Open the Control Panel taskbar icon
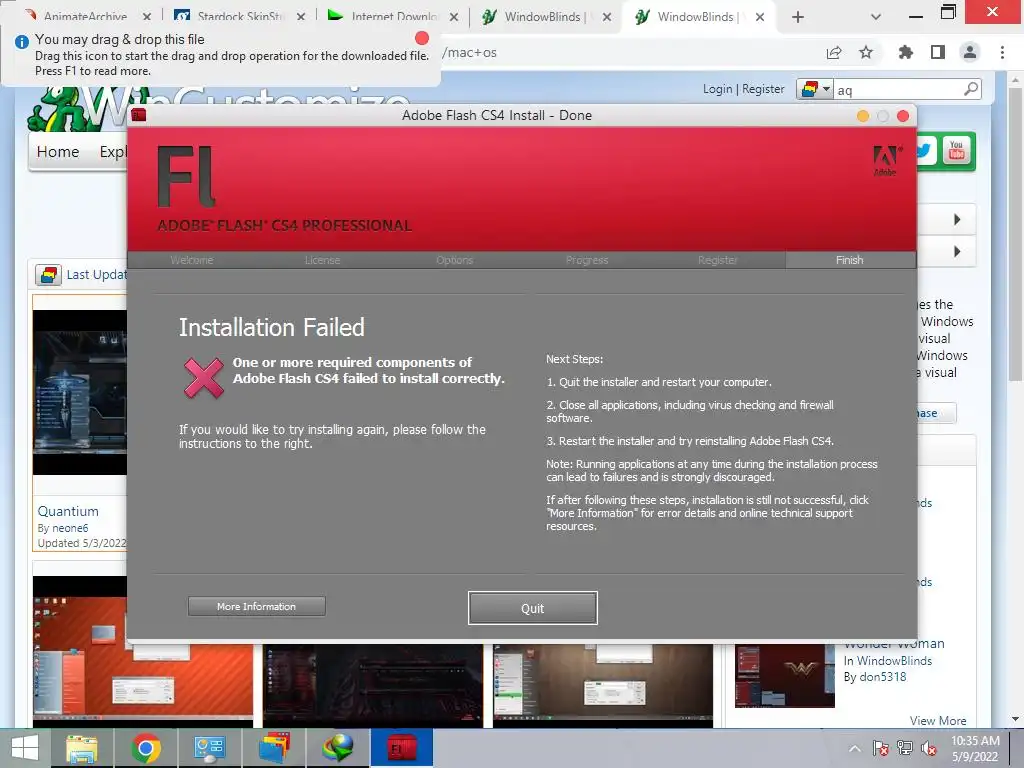 pos(210,748)
